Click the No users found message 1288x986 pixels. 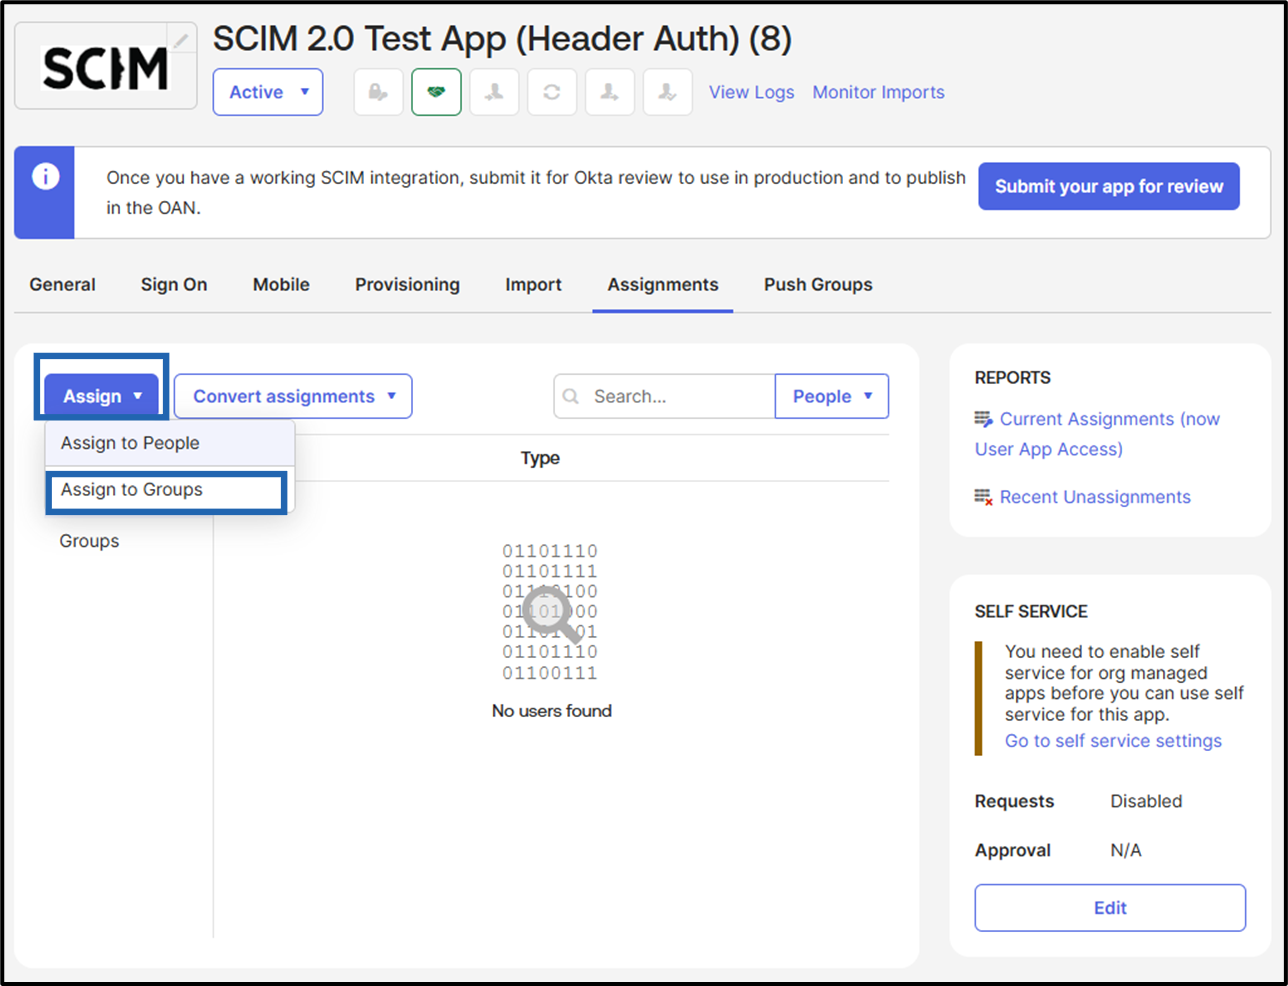(x=551, y=711)
